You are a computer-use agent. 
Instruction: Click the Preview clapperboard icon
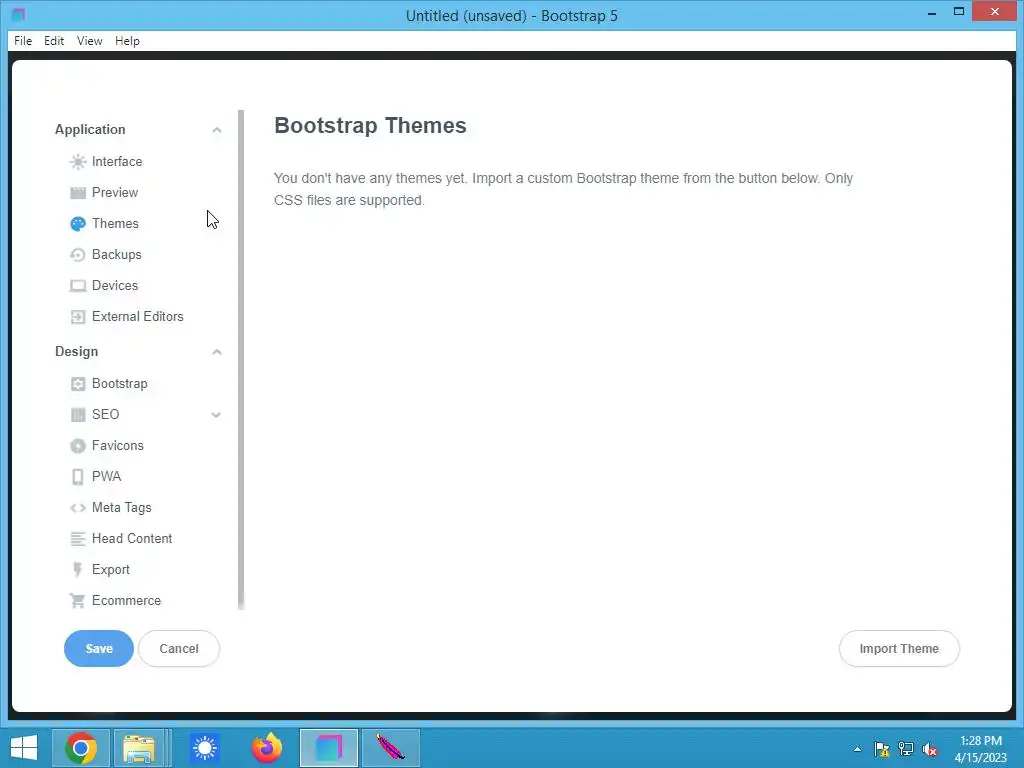(x=78, y=193)
